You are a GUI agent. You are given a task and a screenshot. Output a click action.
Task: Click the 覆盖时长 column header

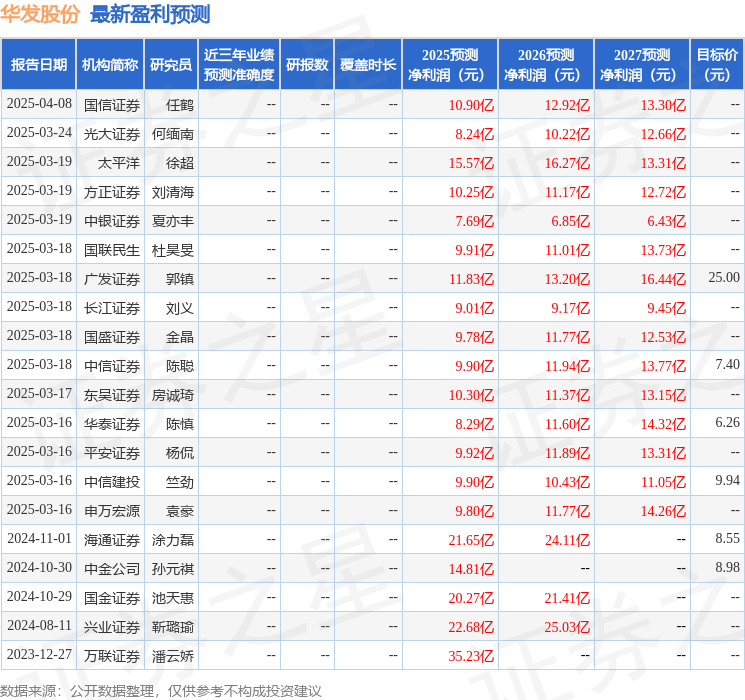click(x=368, y=65)
